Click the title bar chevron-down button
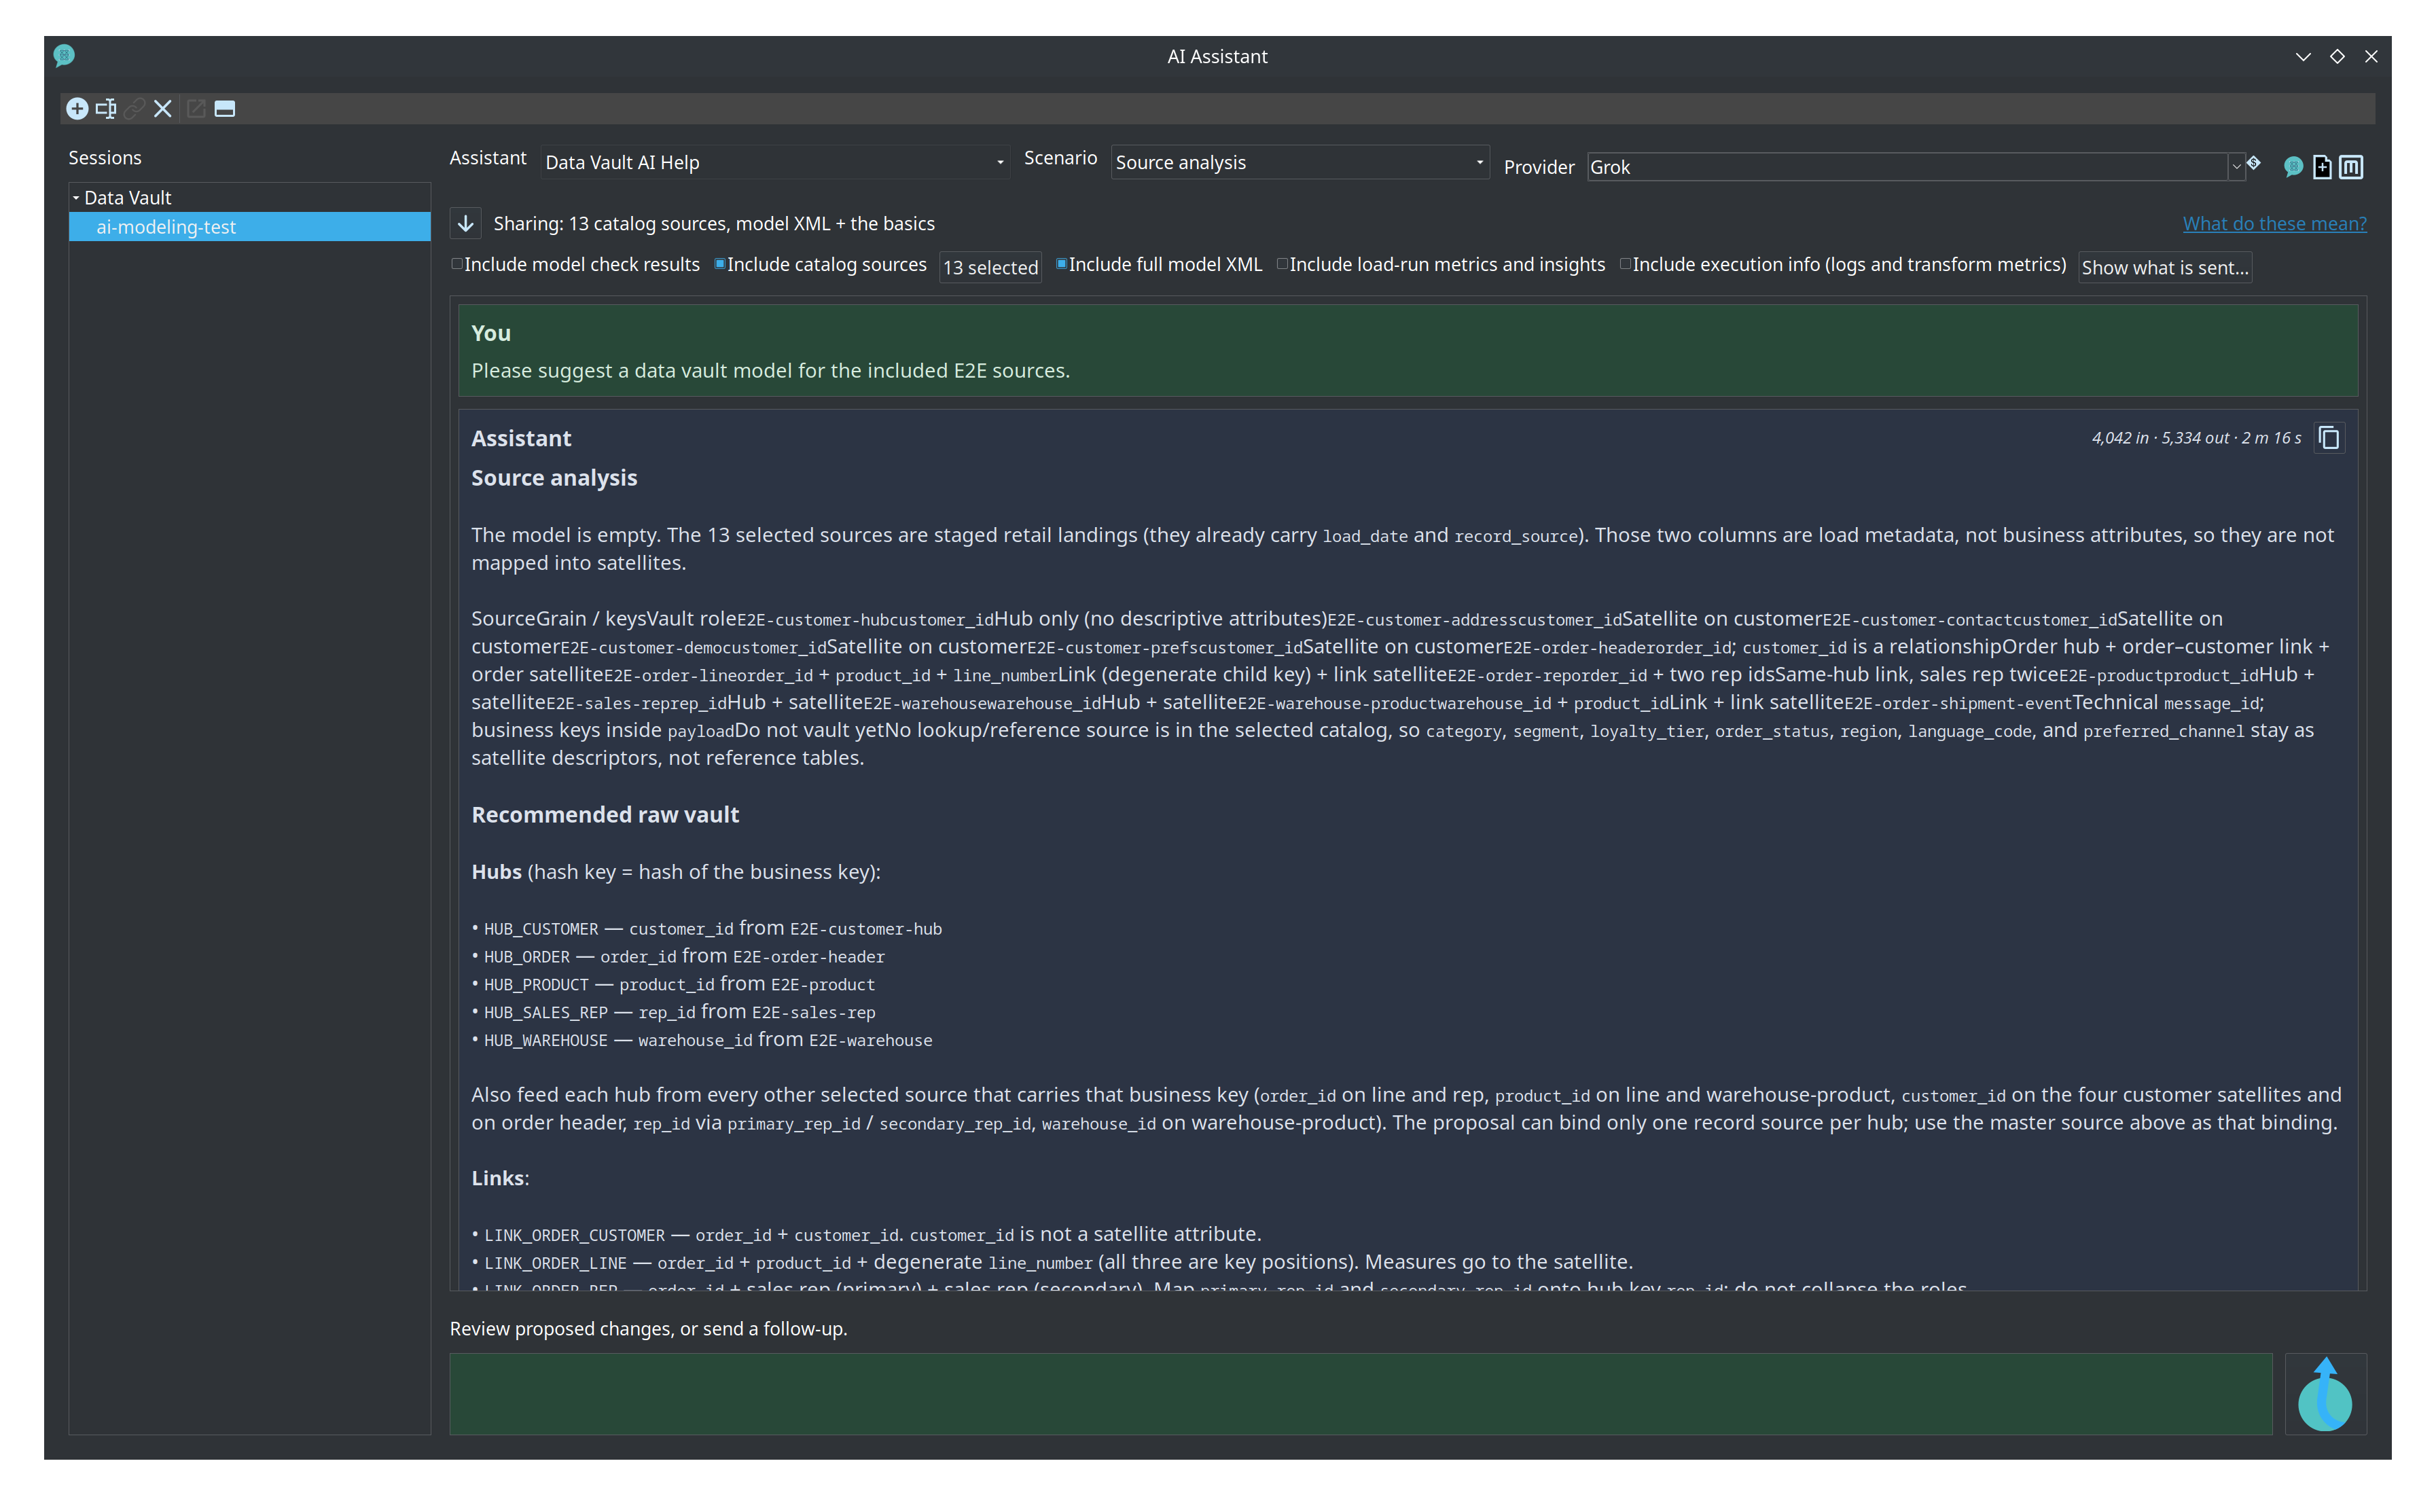 click(2303, 57)
